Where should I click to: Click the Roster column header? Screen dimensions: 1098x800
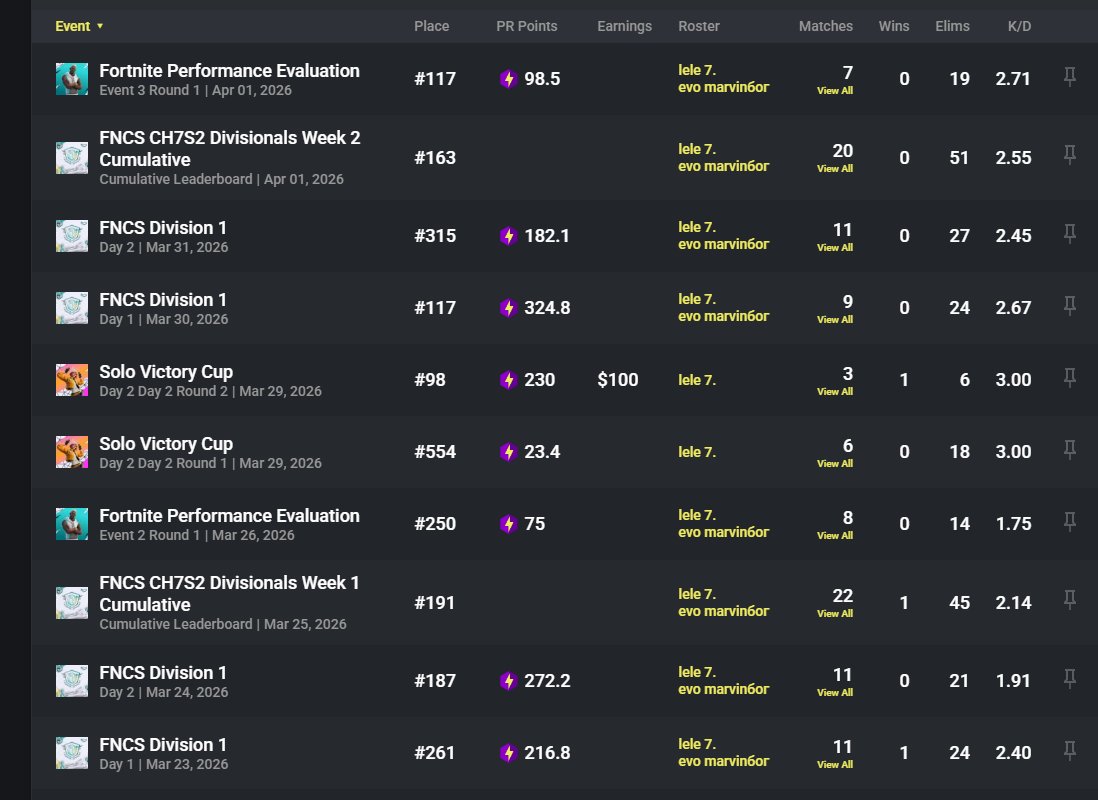pos(698,26)
